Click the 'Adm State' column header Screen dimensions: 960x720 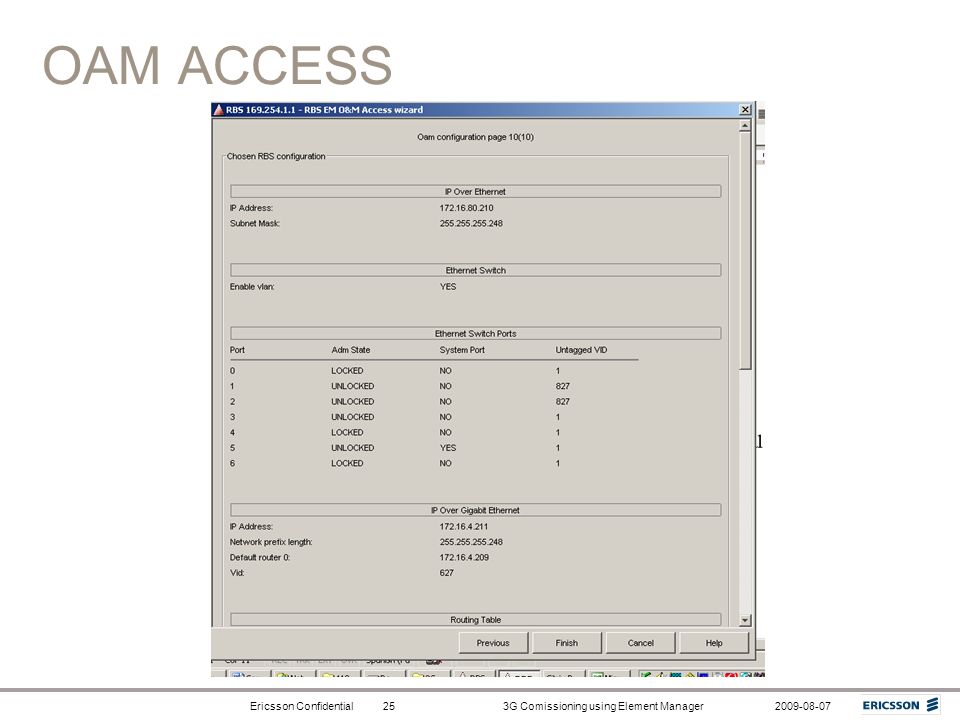(x=351, y=350)
